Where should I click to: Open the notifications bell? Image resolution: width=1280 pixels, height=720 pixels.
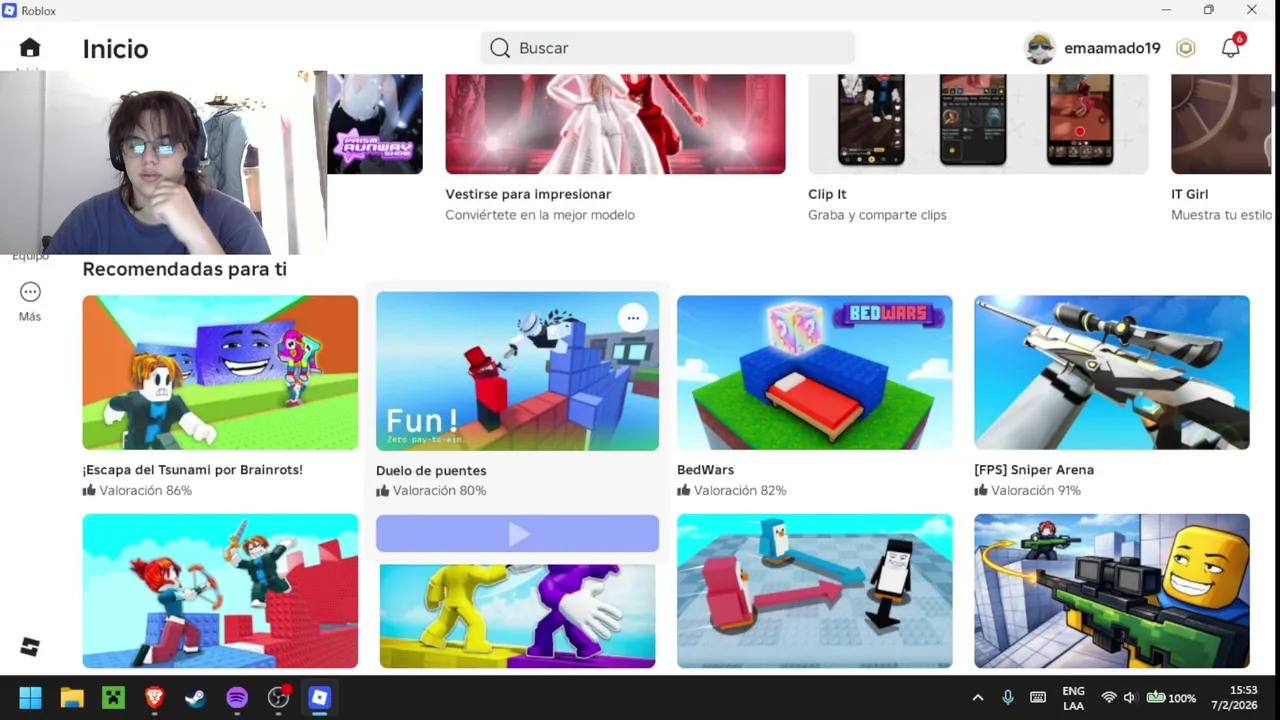(1231, 48)
